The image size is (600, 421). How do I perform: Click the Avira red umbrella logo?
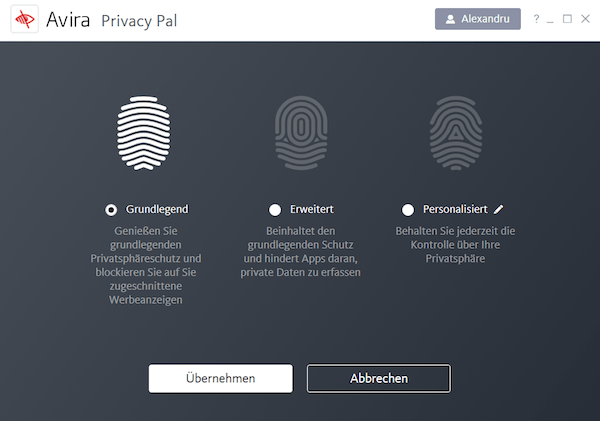pyautogui.click(x=24, y=19)
